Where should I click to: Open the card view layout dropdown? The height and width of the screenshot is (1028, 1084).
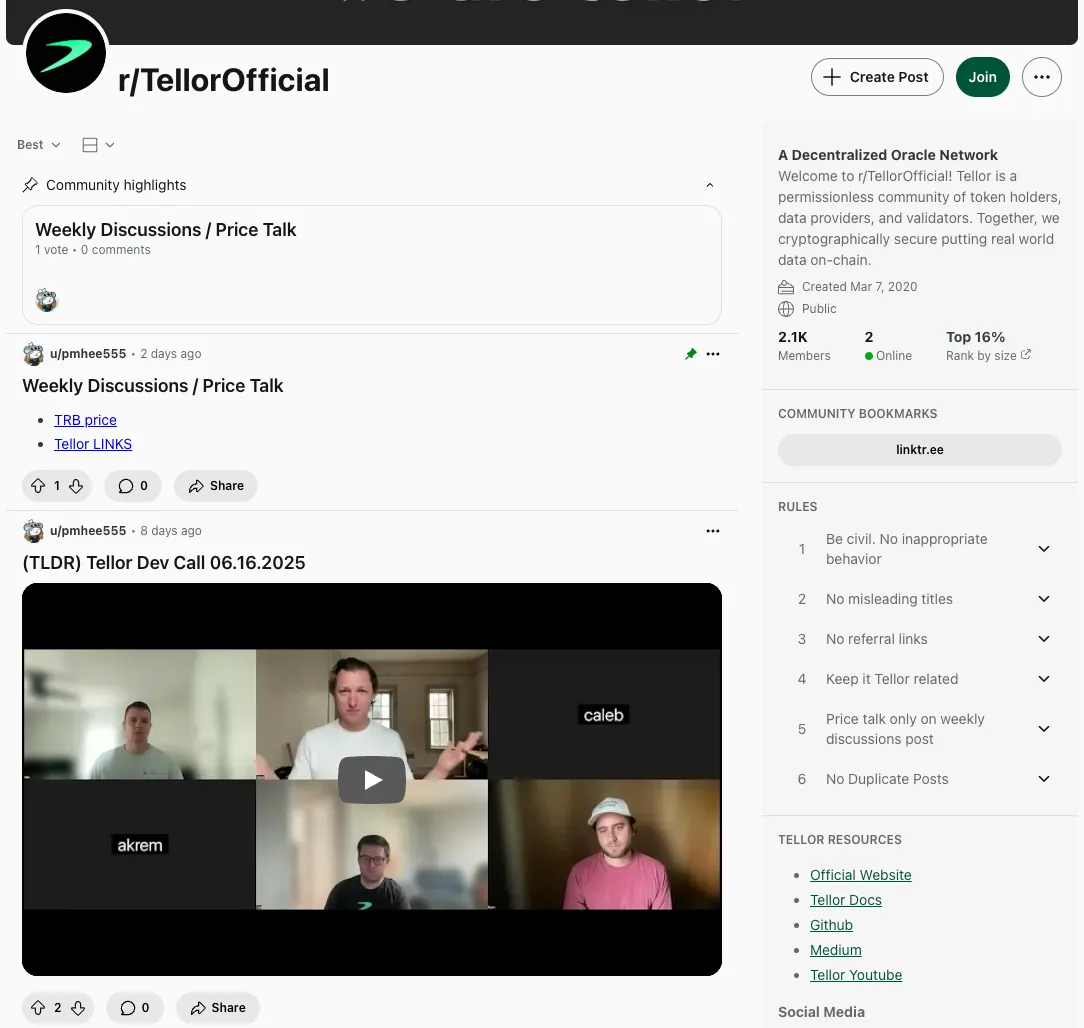[98, 144]
